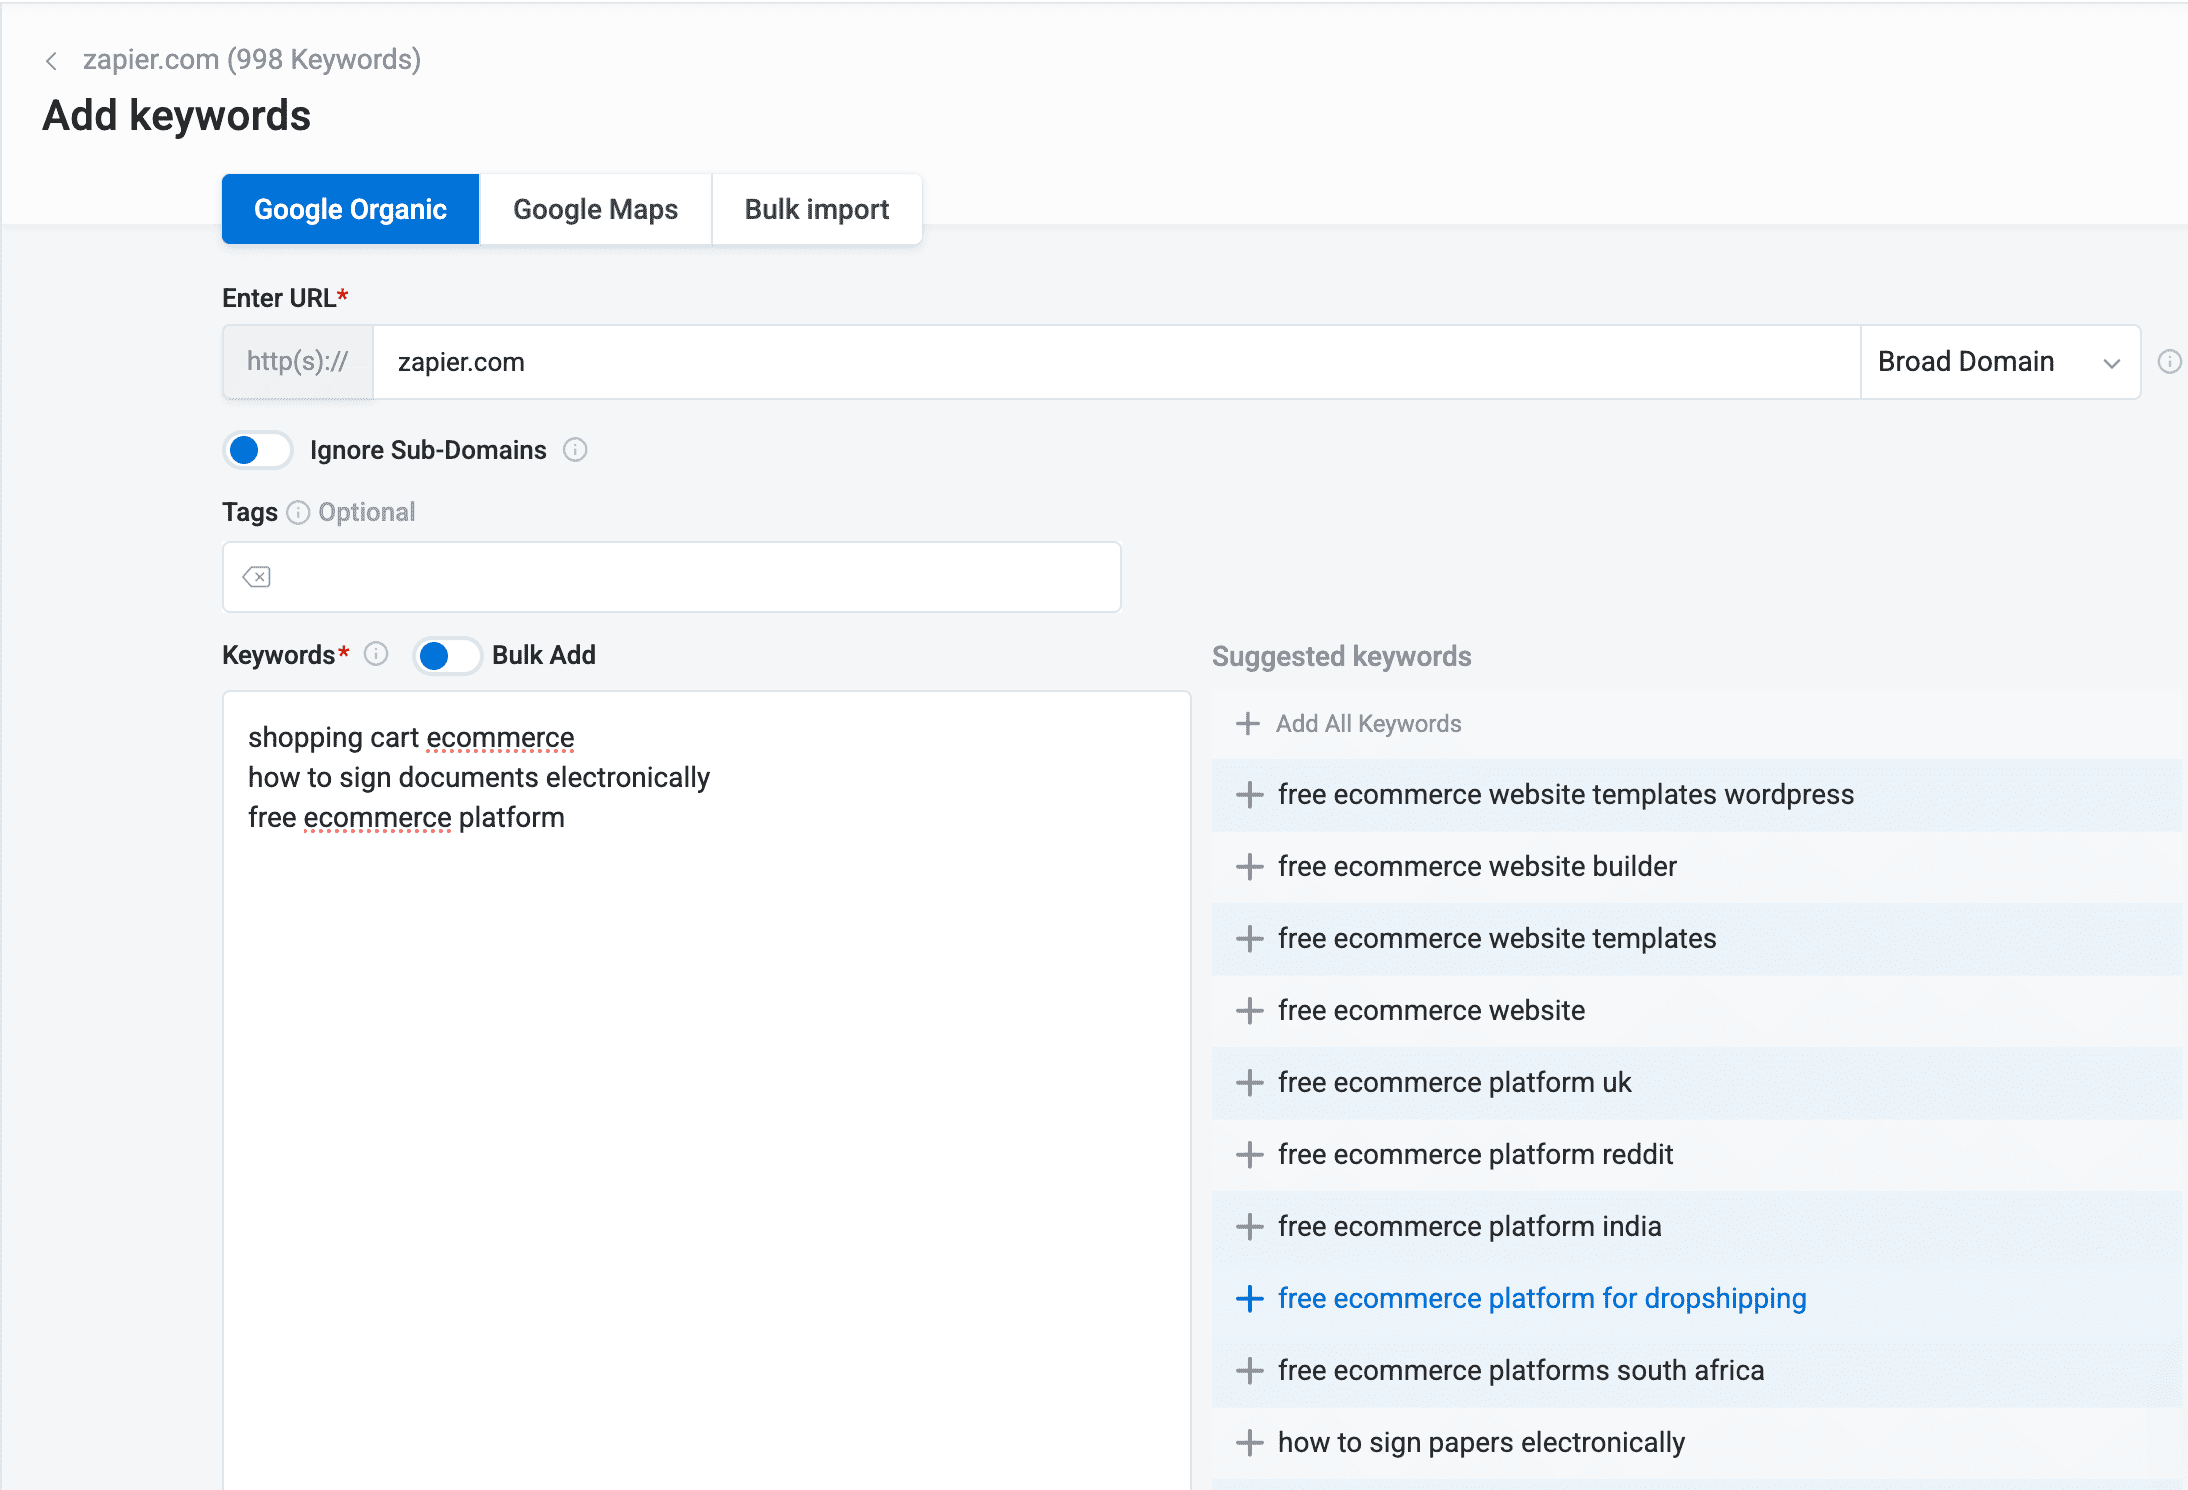Viewport: 2188px width, 1490px height.
Task: Click the plus icon for free ecommerce platform india
Action: pyautogui.click(x=1247, y=1227)
